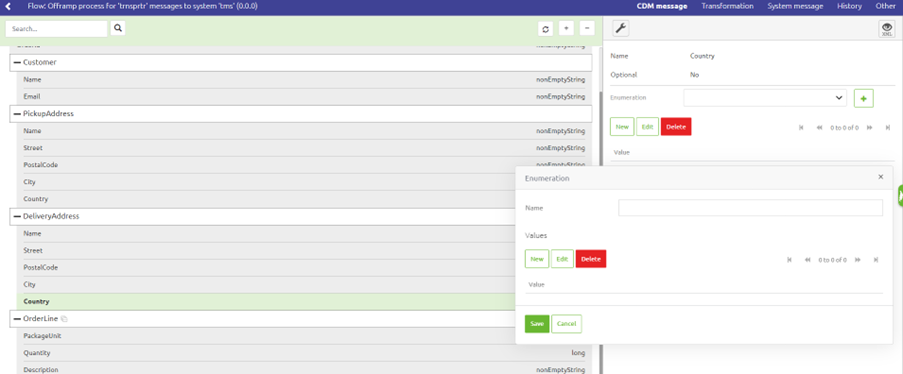Click Value column header in right panel
903x374 pixels.
(622, 153)
